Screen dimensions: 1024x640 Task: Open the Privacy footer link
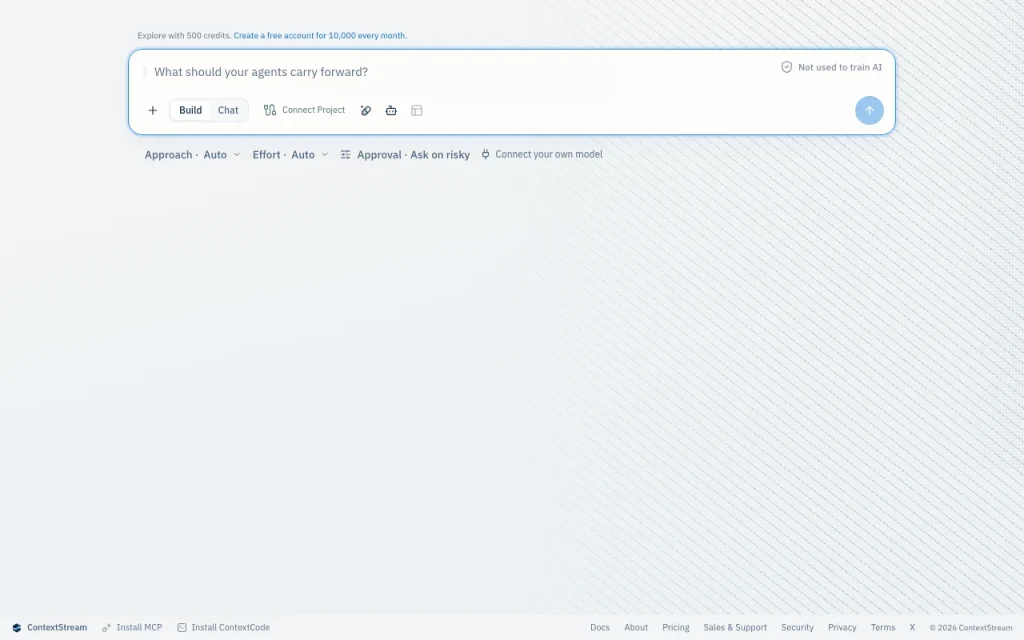[842, 628]
